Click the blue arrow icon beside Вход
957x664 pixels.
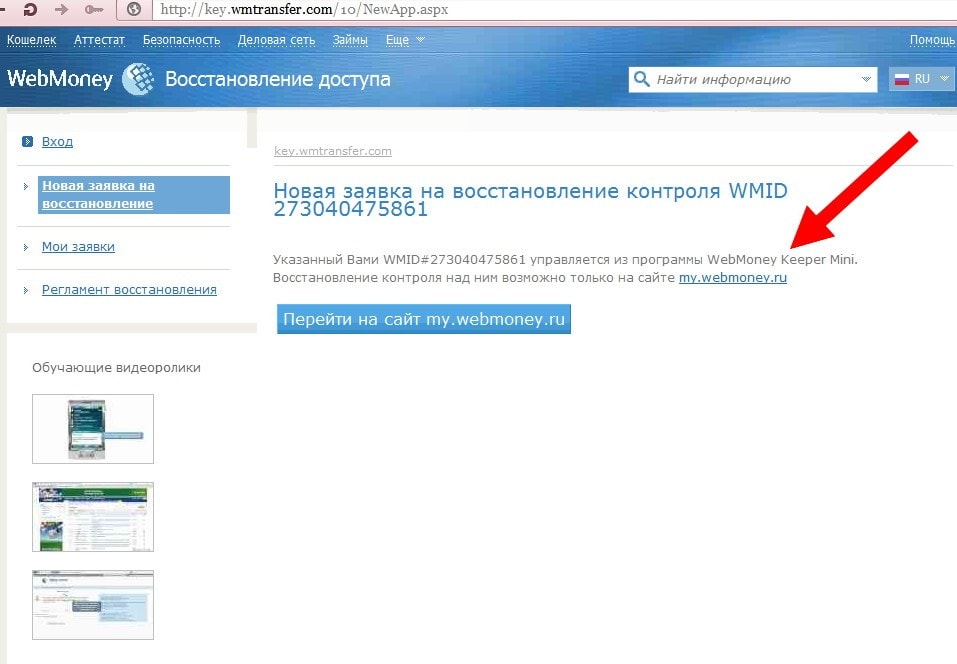(x=27, y=142)
